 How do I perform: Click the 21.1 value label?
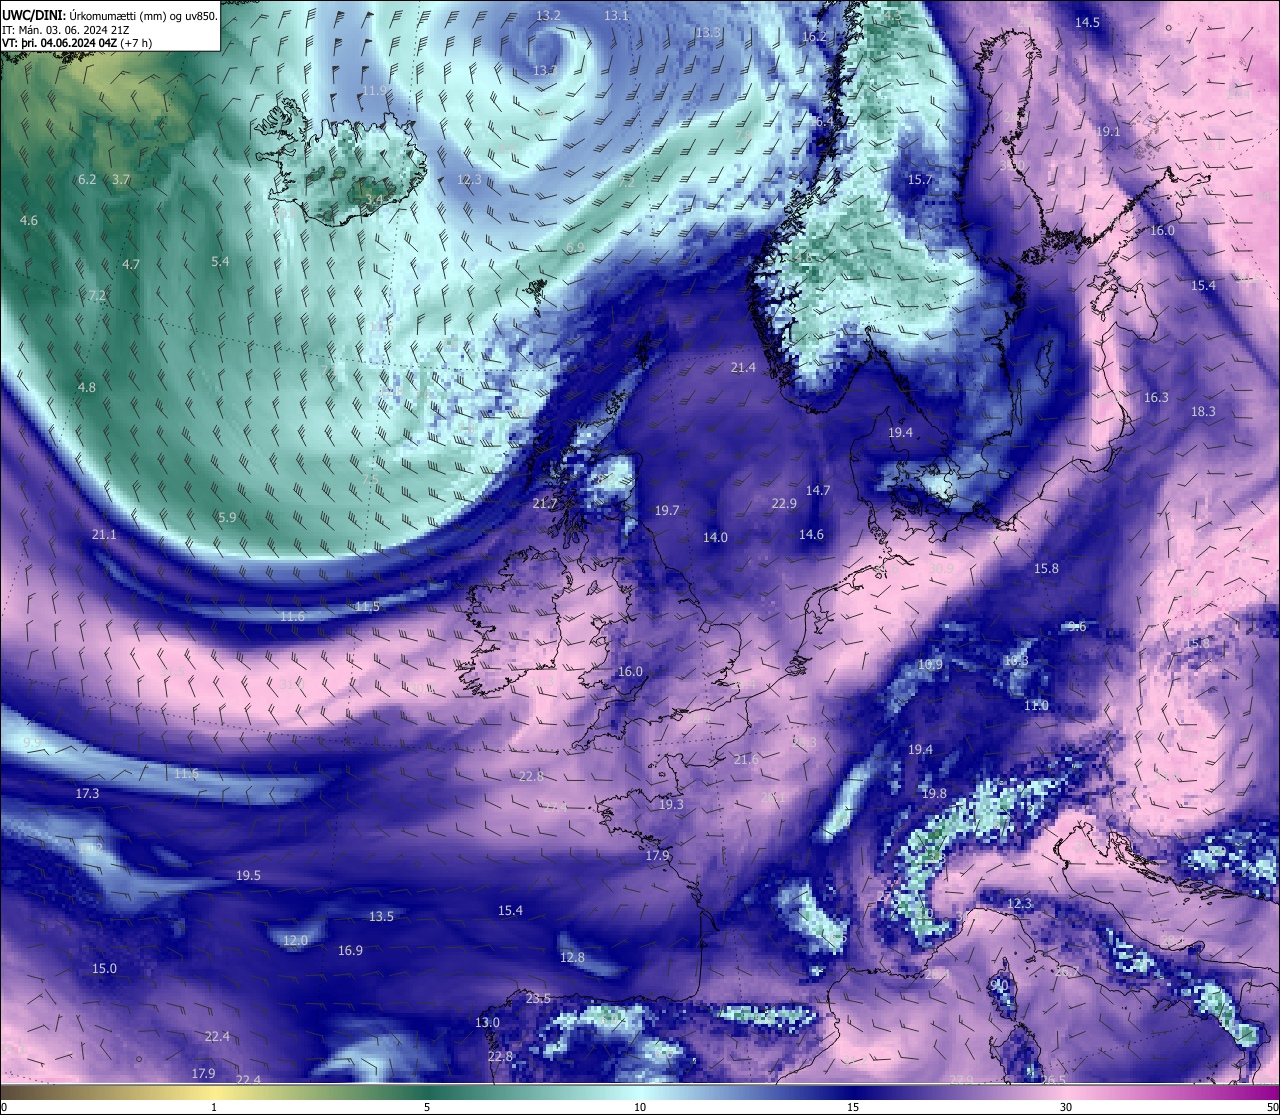click(x=104, y=534)
